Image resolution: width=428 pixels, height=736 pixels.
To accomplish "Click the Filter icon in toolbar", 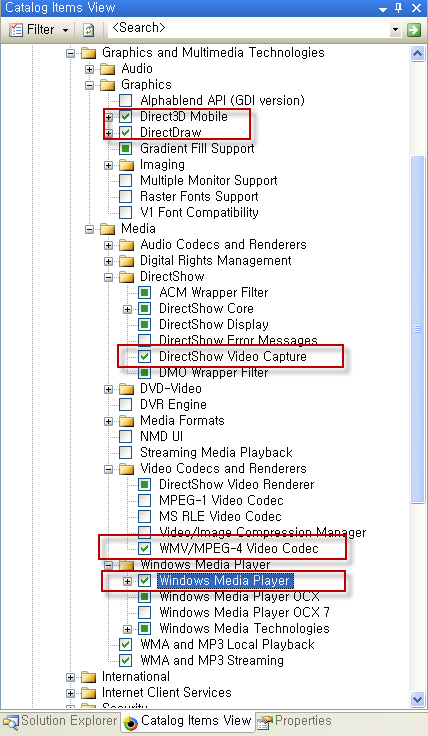I will (x=16, y=30).
